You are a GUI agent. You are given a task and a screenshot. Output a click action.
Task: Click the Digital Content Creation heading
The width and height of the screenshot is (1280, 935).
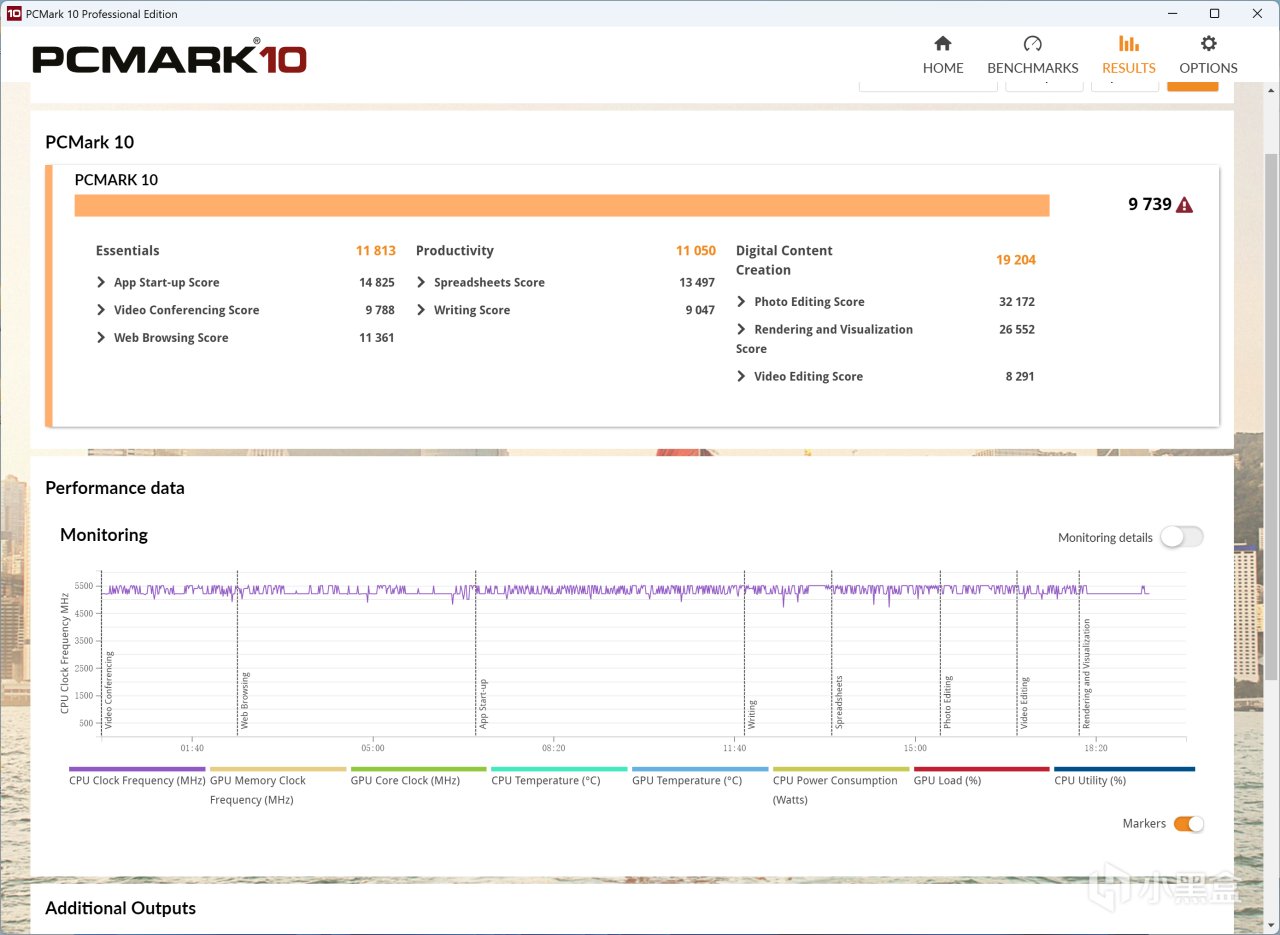tap(784, 260)
